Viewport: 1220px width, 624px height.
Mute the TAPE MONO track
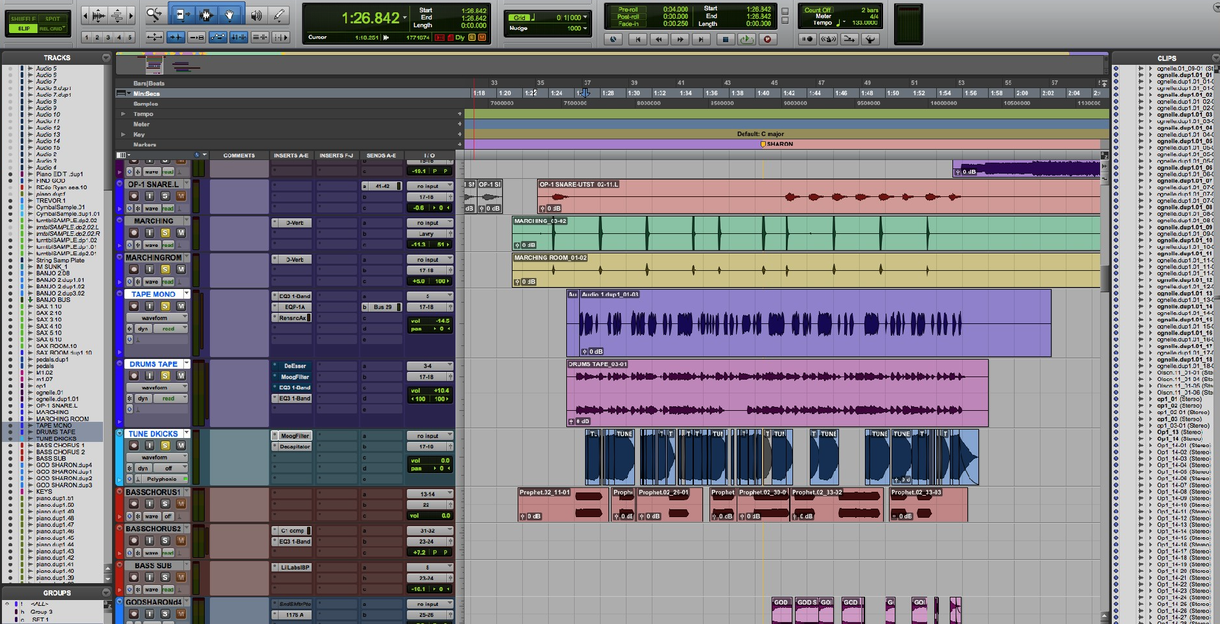coord(181,306)
